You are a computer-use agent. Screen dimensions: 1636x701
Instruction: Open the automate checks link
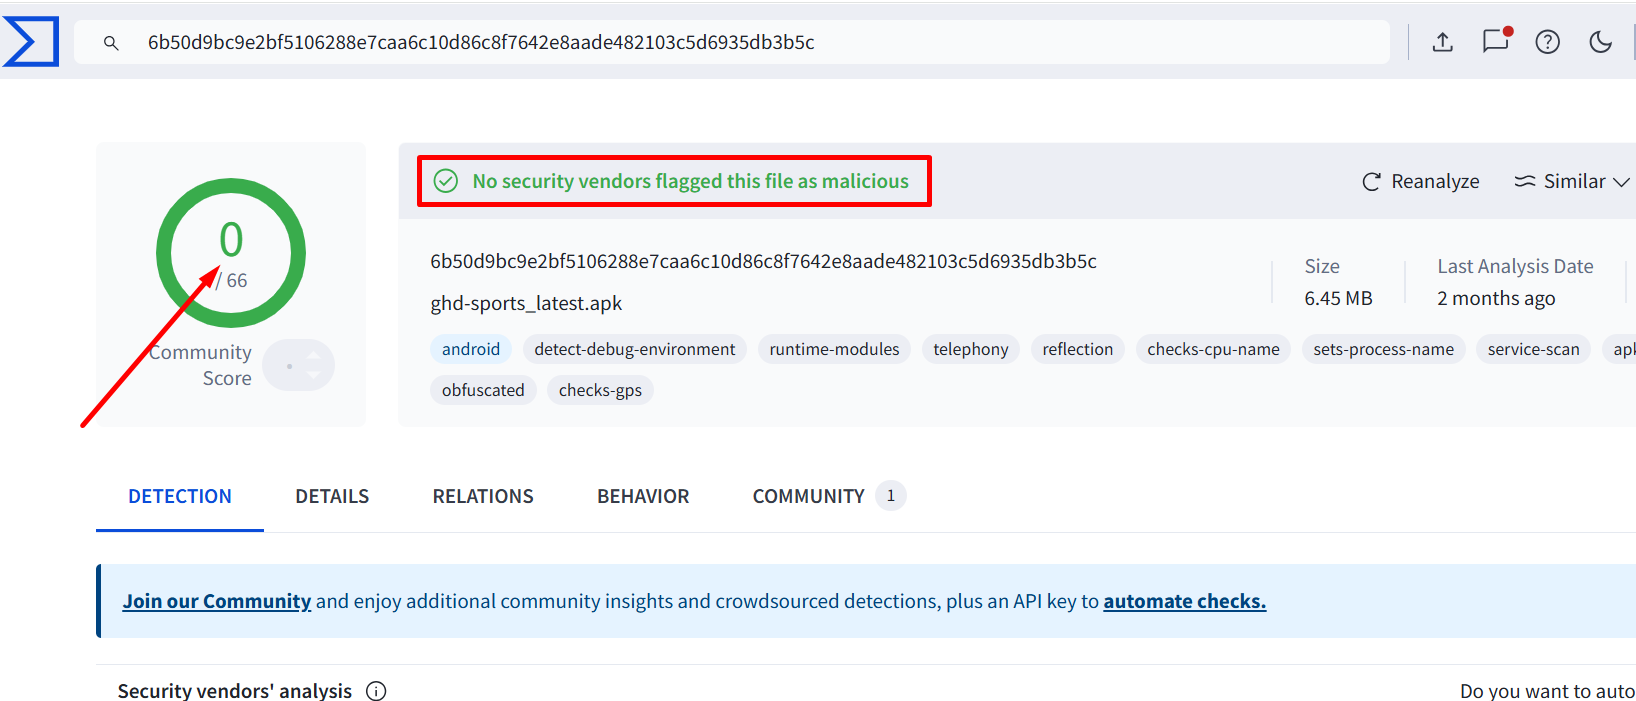1185,601
